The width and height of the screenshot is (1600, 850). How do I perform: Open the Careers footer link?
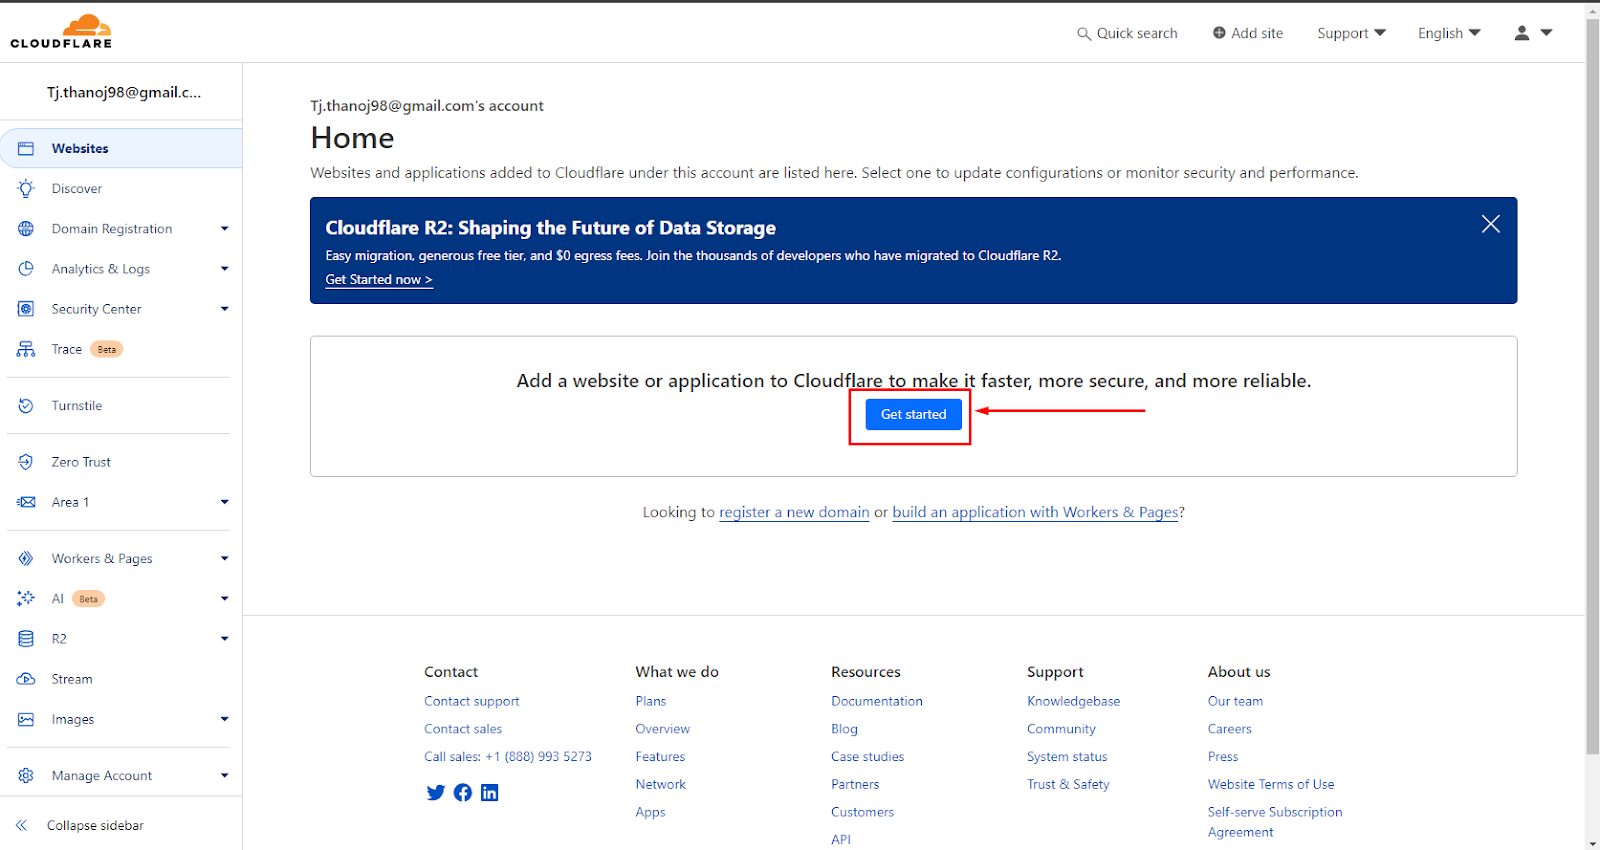pyautogui.click(x=1230, y=729)
